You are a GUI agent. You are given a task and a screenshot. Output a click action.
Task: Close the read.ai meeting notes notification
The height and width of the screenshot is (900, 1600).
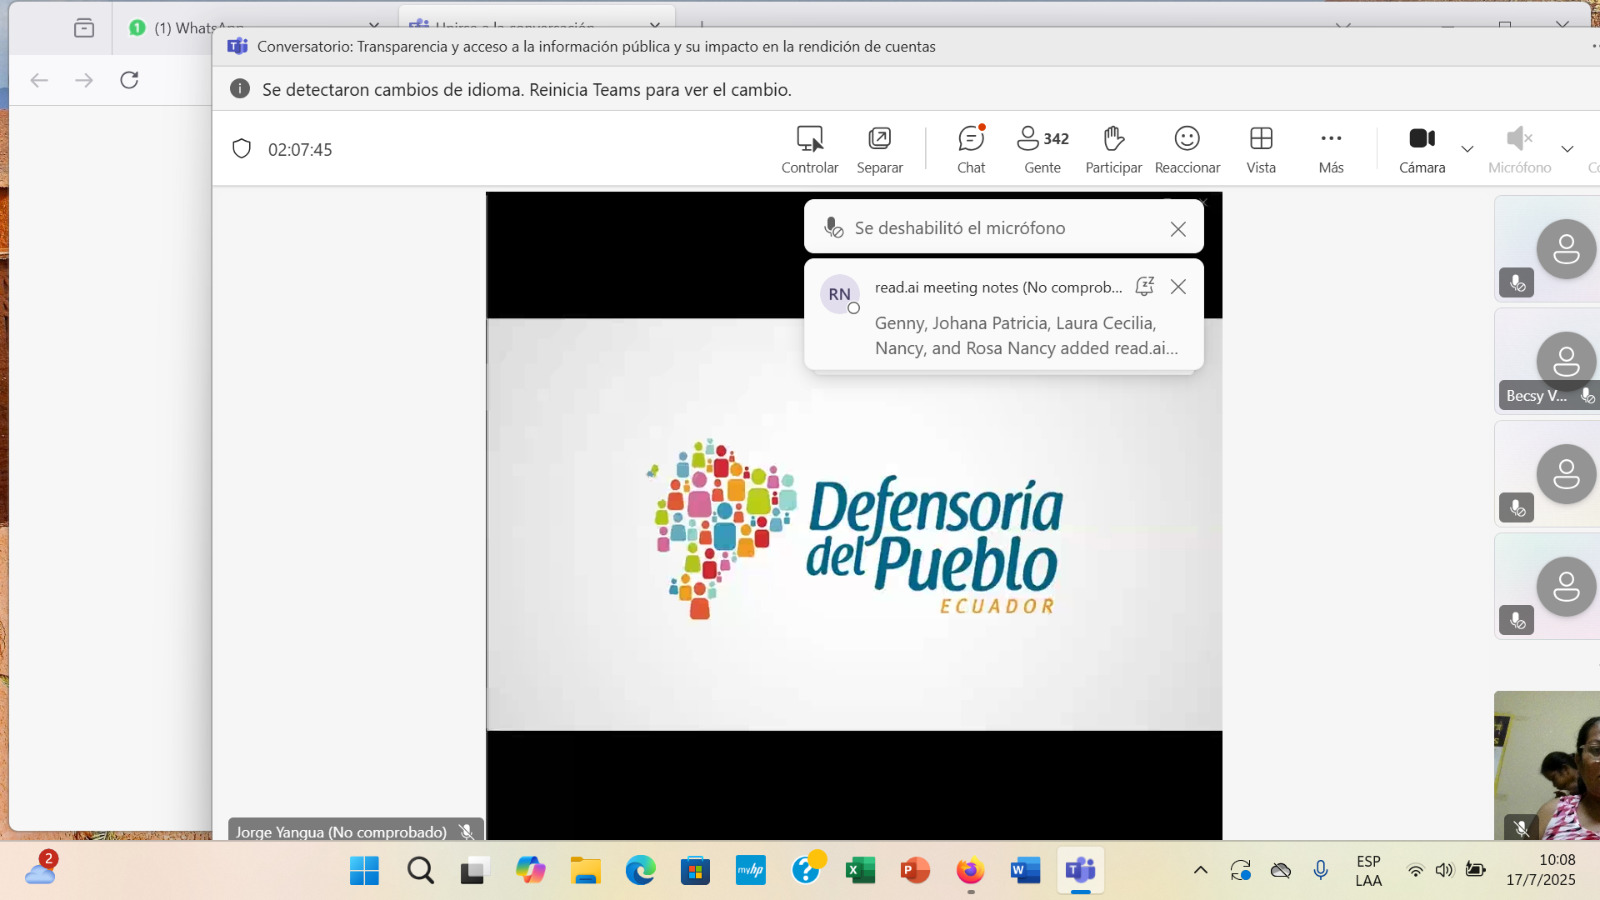[1178, 287]
